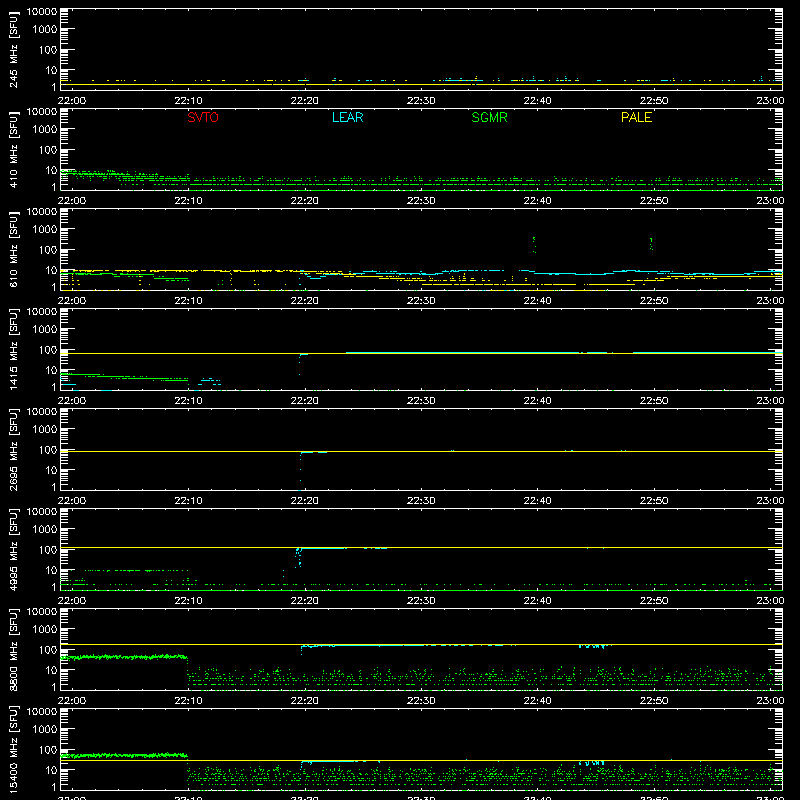Click the 10000 y-axis value on 15400 MHz panel
This screenshot has width=800, height=800.
point(42,712)
